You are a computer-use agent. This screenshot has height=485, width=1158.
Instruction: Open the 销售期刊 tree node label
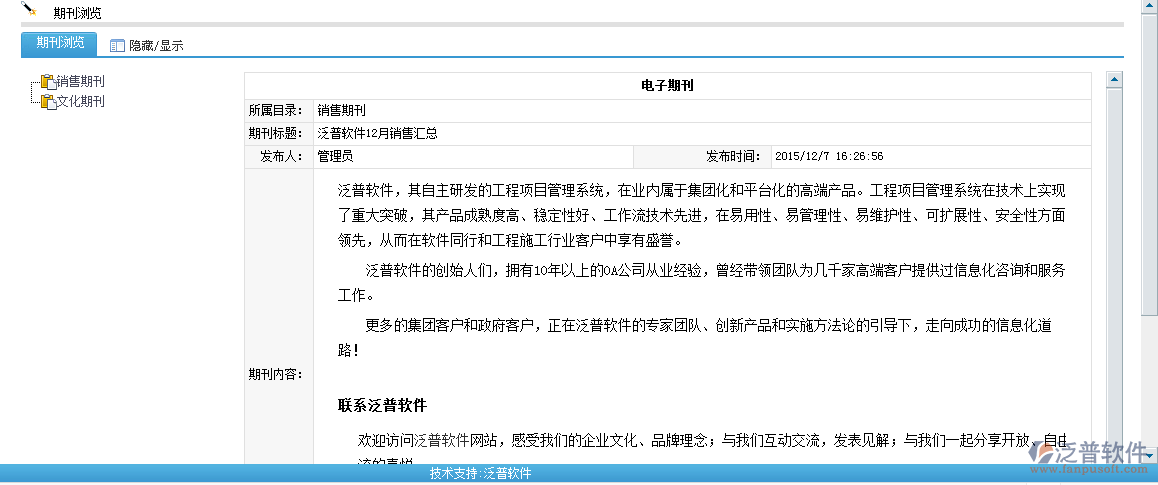pos(80,82)
